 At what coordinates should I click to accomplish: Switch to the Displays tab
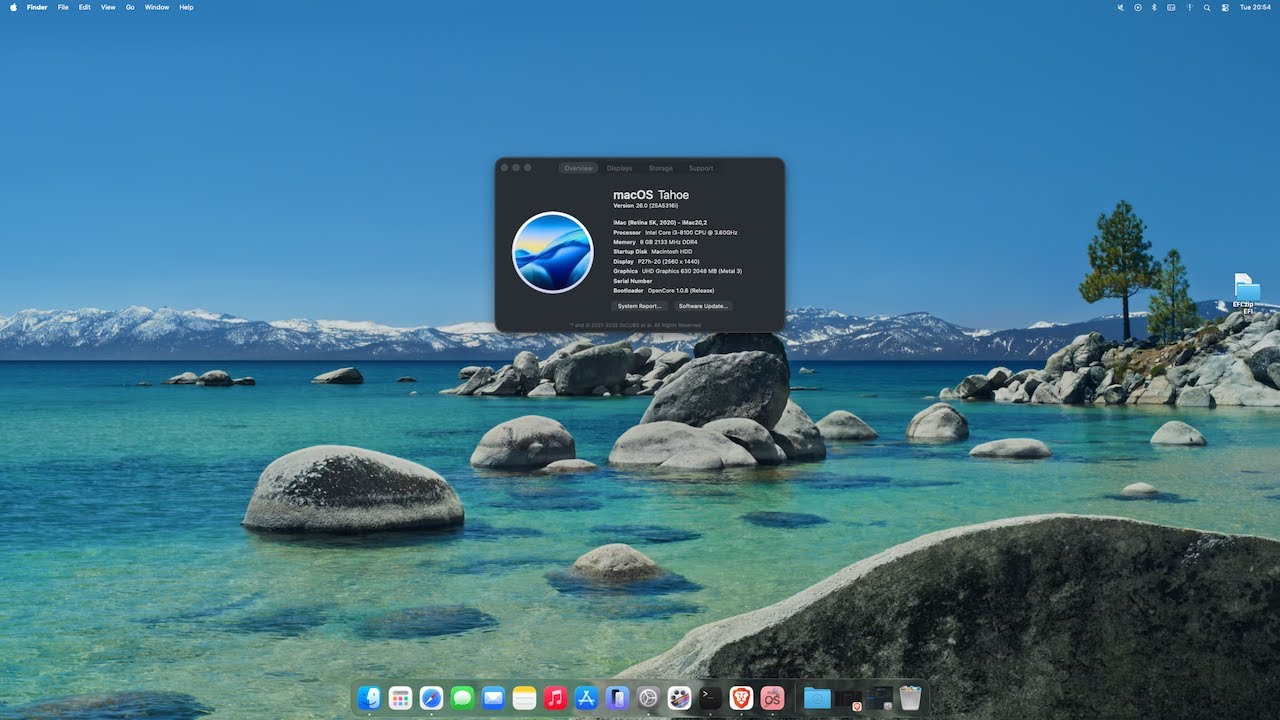coord(620,168)
